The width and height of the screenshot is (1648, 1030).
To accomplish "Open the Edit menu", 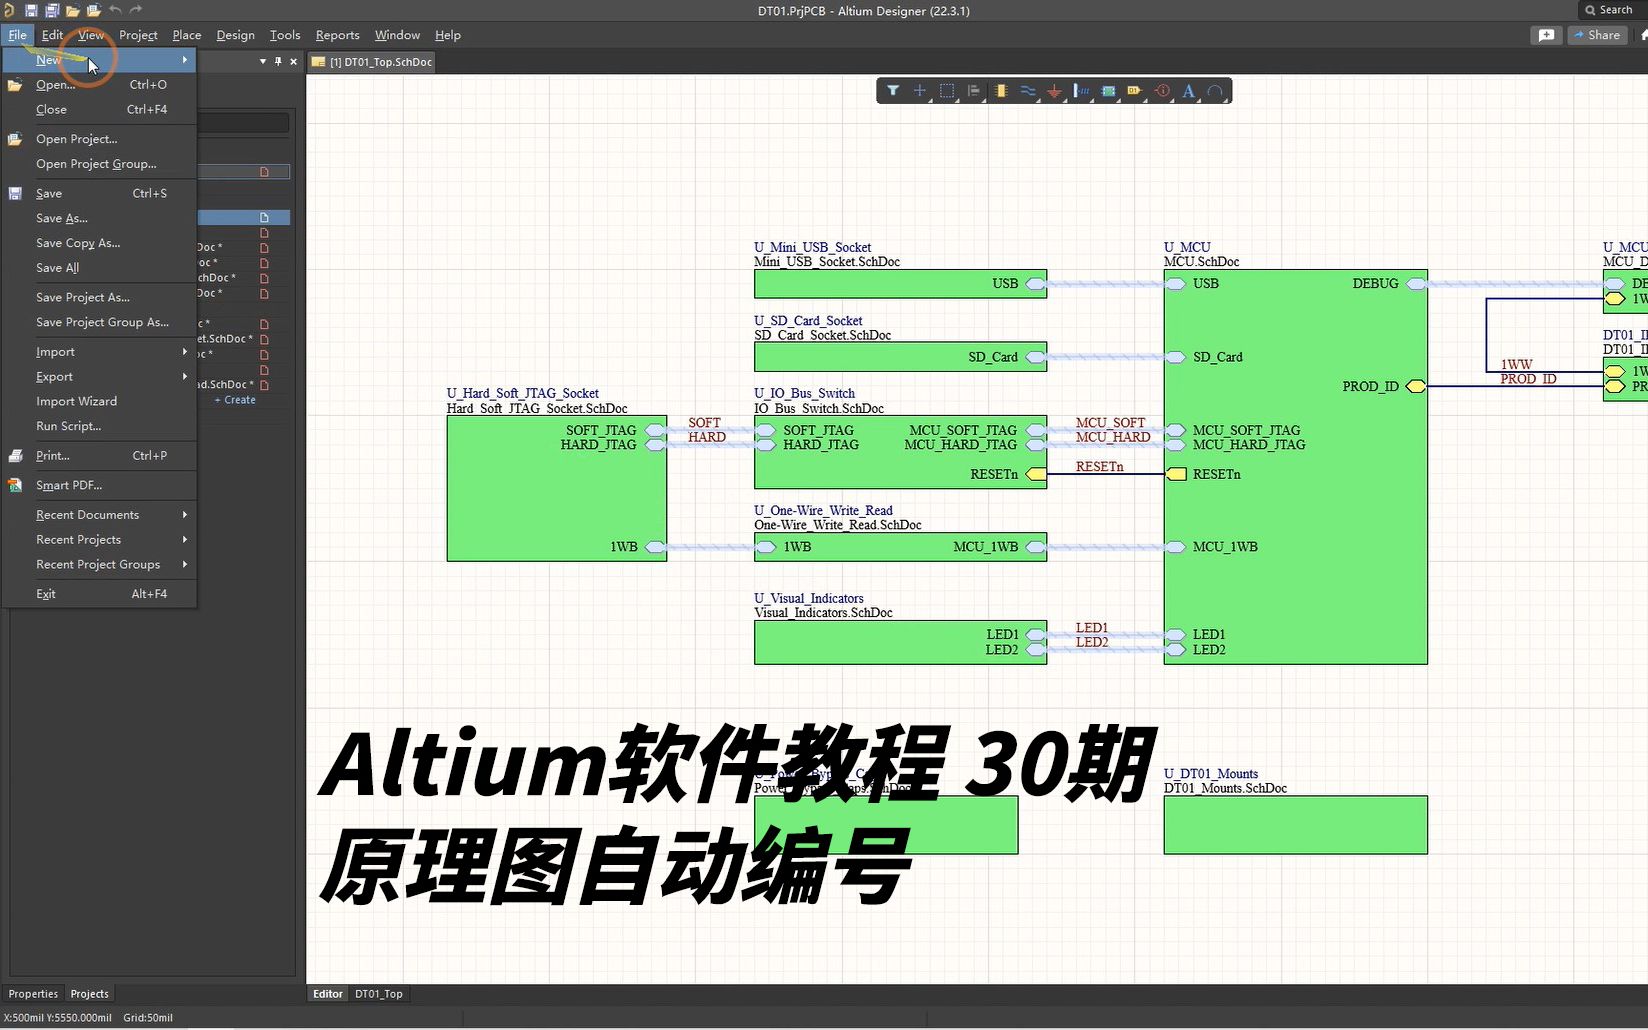I will coord(53,35).
